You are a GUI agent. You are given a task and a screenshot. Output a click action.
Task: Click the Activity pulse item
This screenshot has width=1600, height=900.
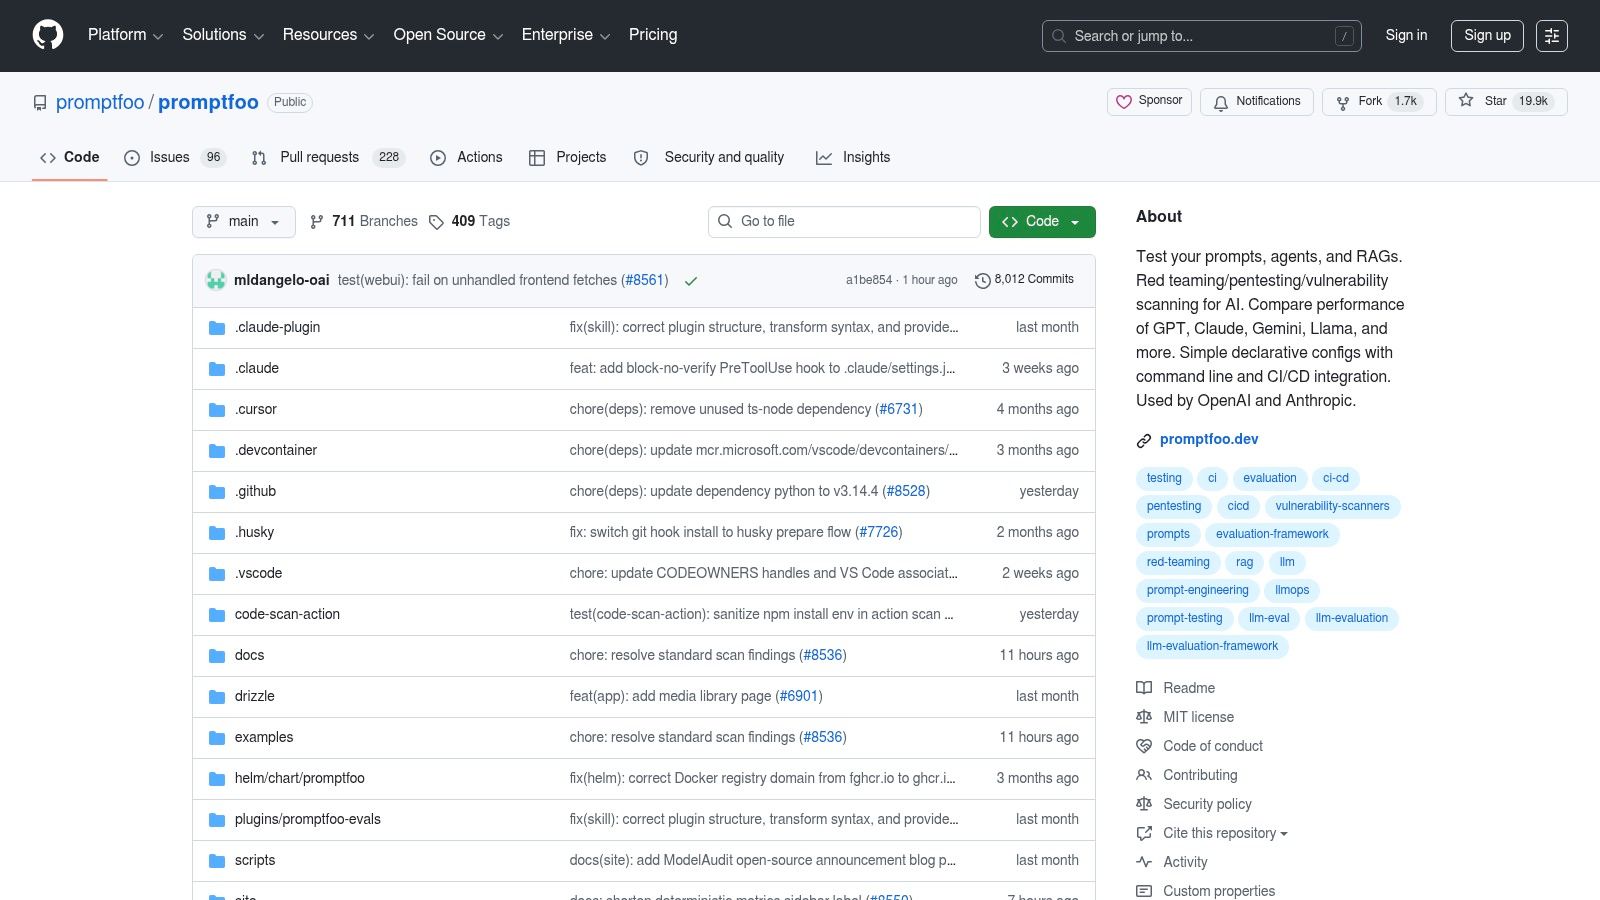[1172, 862]
